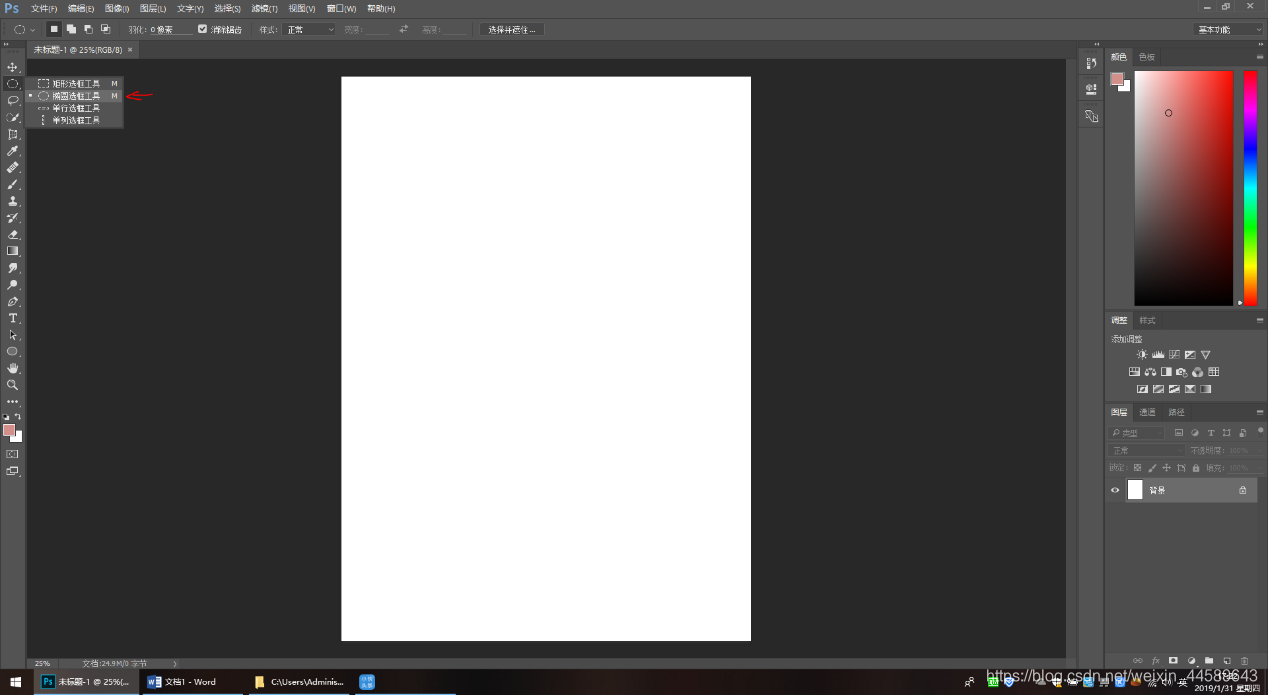Select the Healing Brush tool
This screenshot has height=695, width=1268.
pos(13,167)
